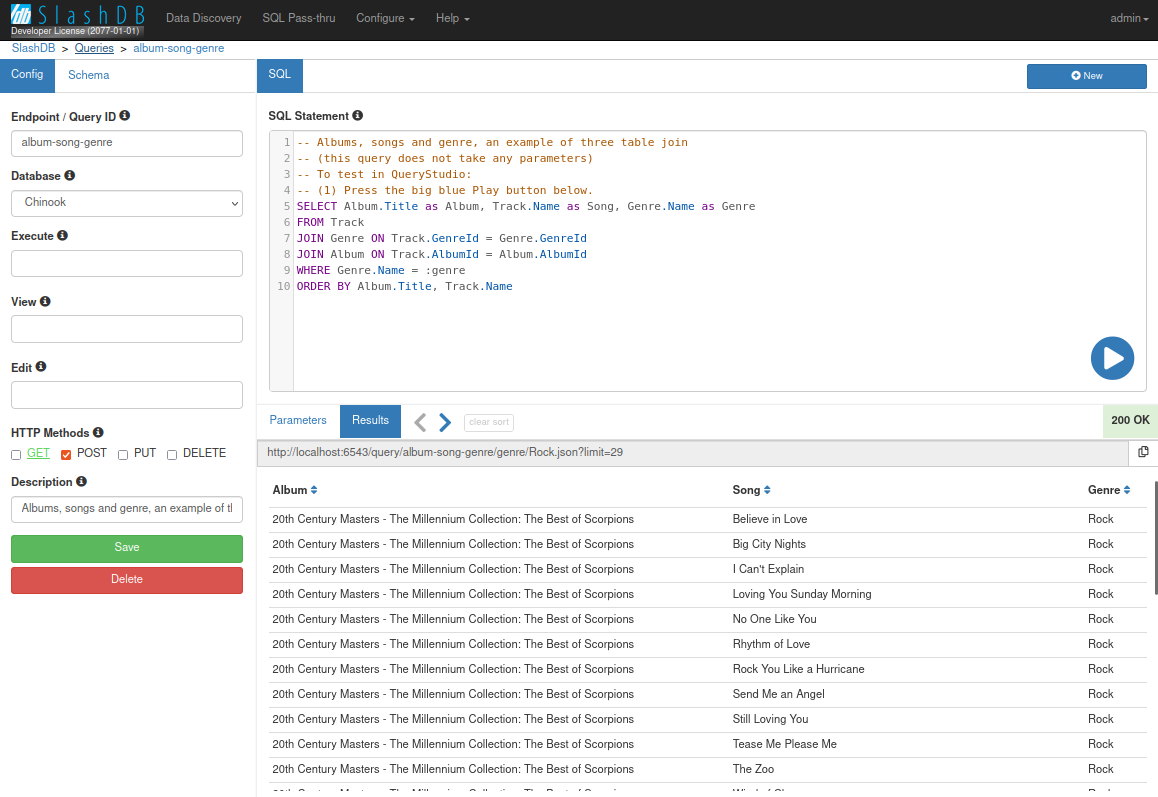1158x797 pixels.
Task: Click song cell 'No One Like You'
Action: (774, 619)
